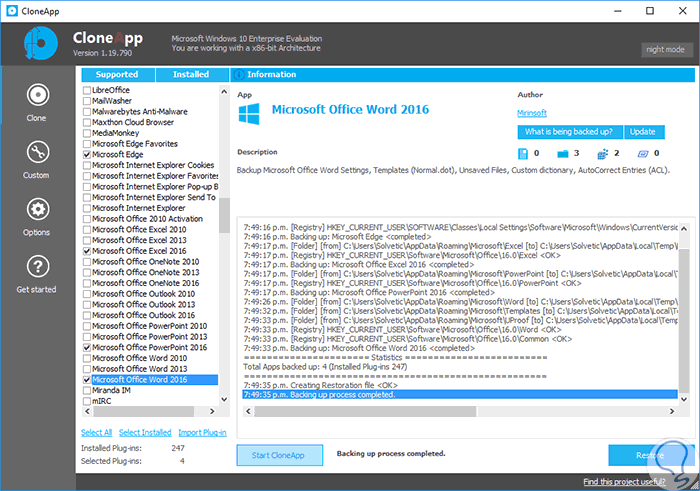Switch to the Installed tab
The width and height of the screenshot is (700, 491).
192,75
